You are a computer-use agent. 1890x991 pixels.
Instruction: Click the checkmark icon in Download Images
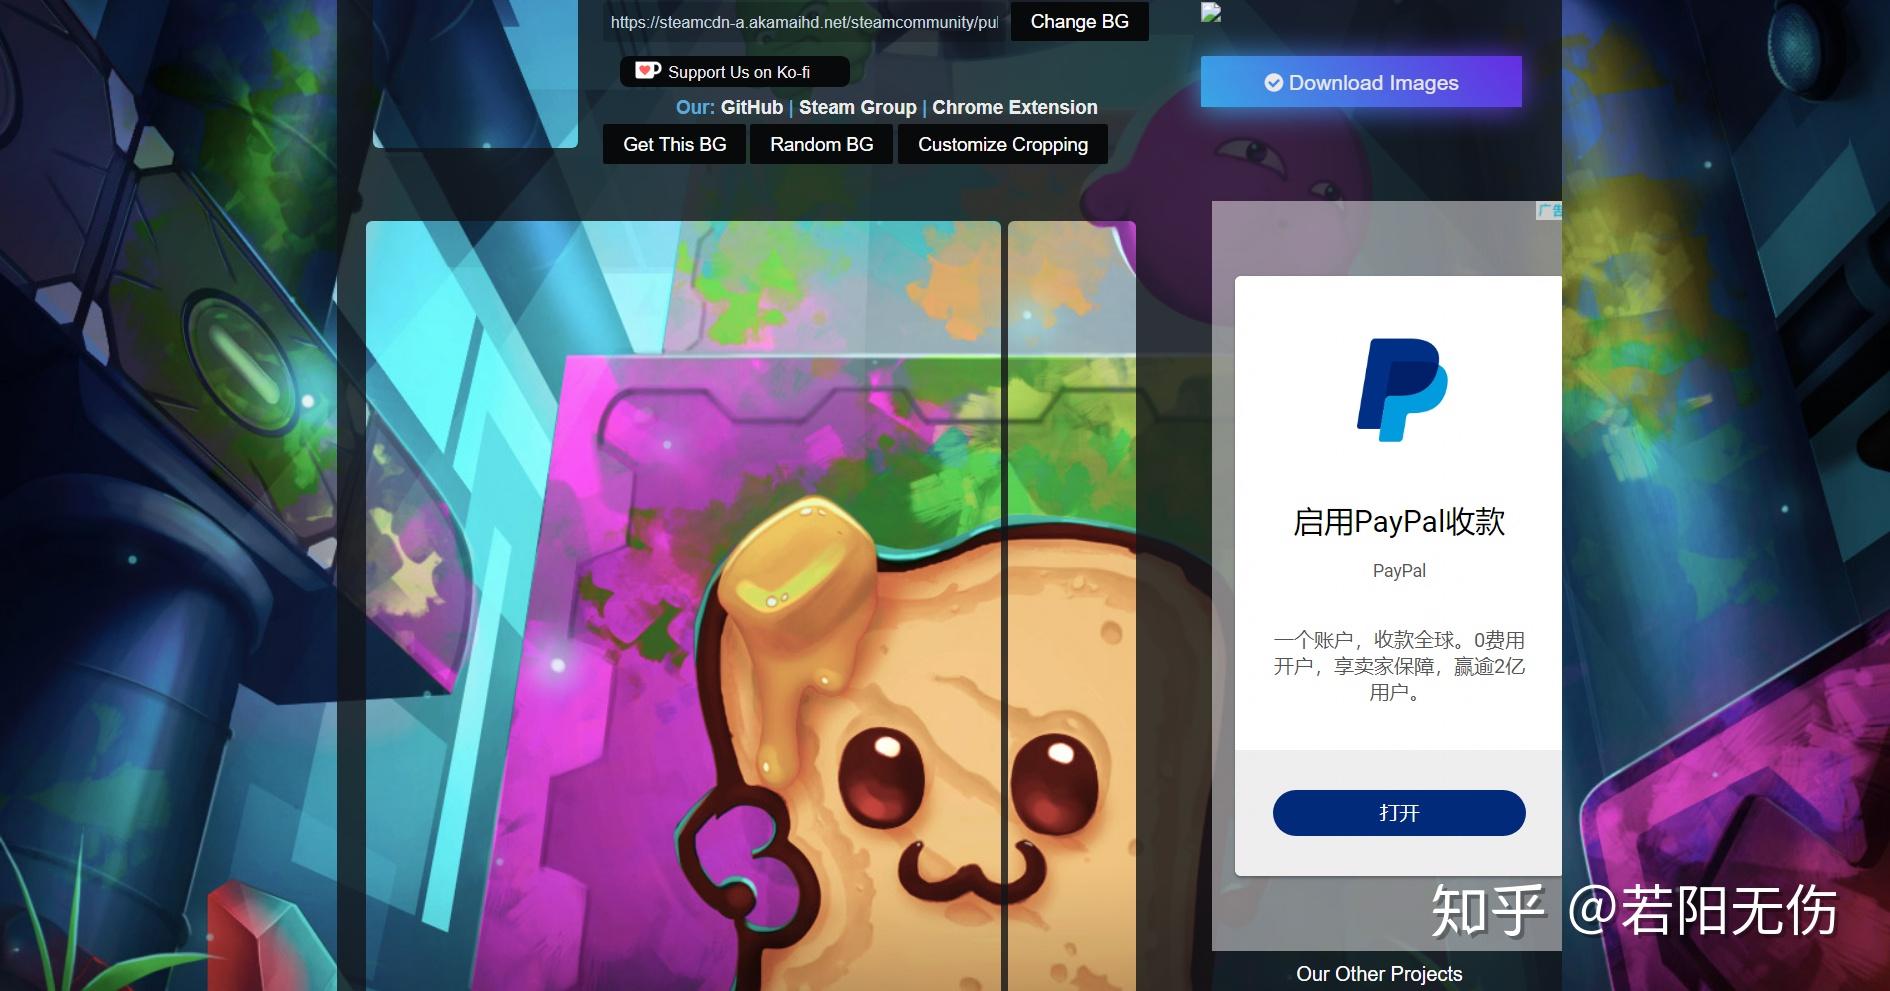click(1273, 83)
